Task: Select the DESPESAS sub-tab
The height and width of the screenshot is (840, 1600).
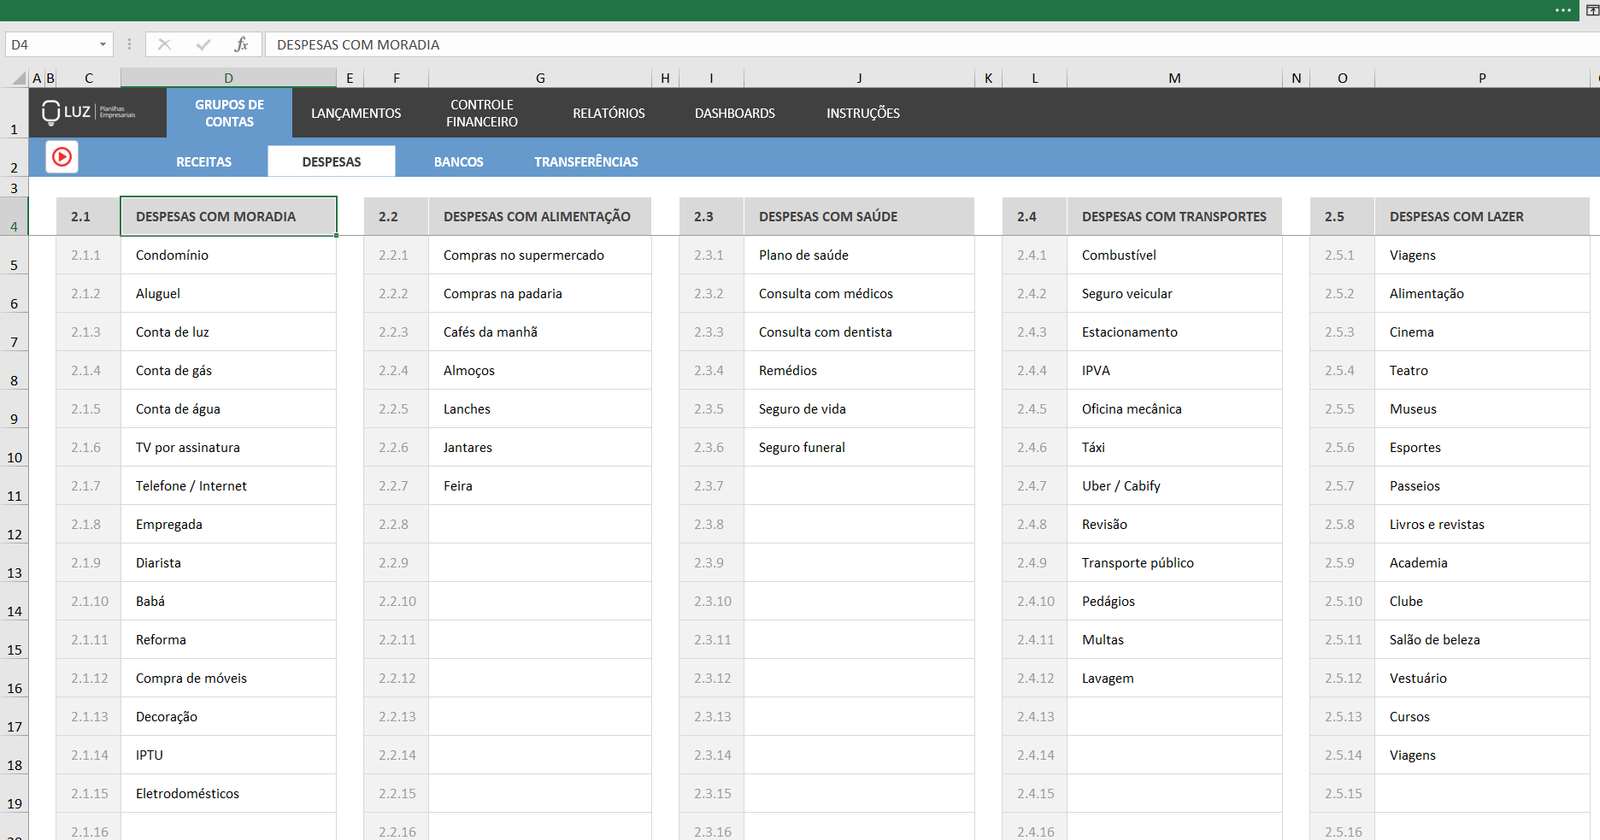Action: pyautogui.click(x=332, y=161)
